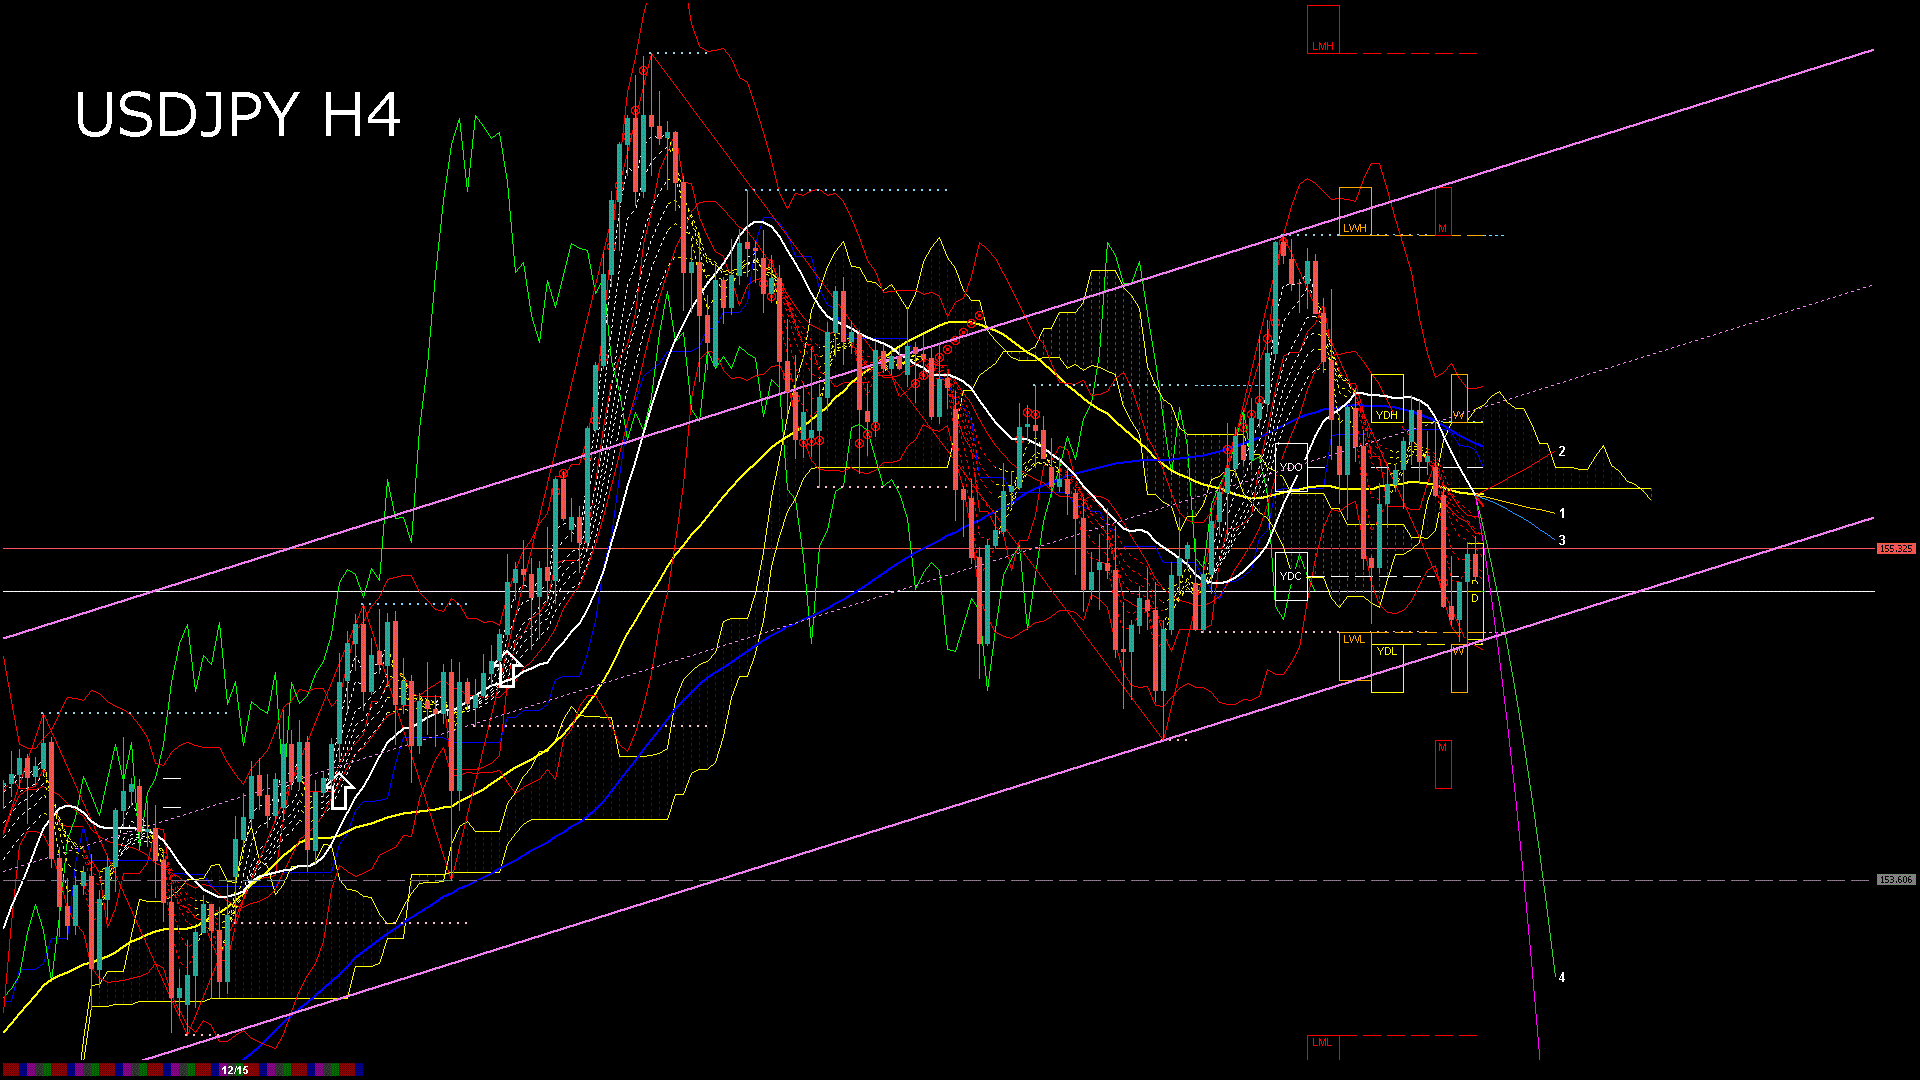Click the number 2 target label

coord(1563,452)
